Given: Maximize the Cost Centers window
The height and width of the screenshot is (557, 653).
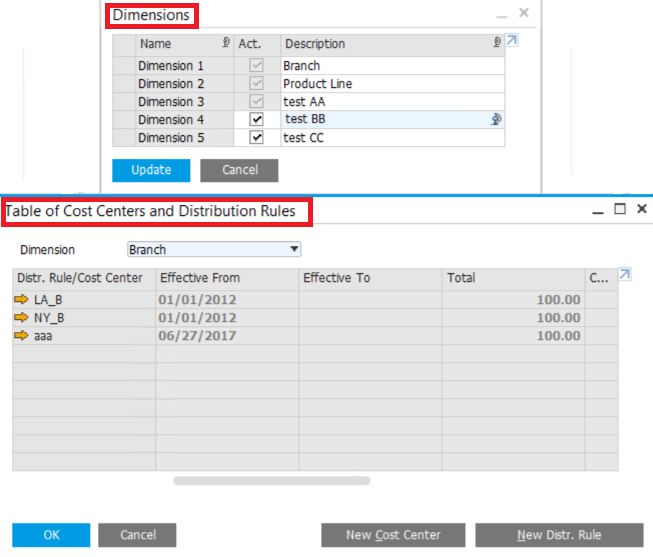Looking at the screenshot, I should [x=620, y=209].
